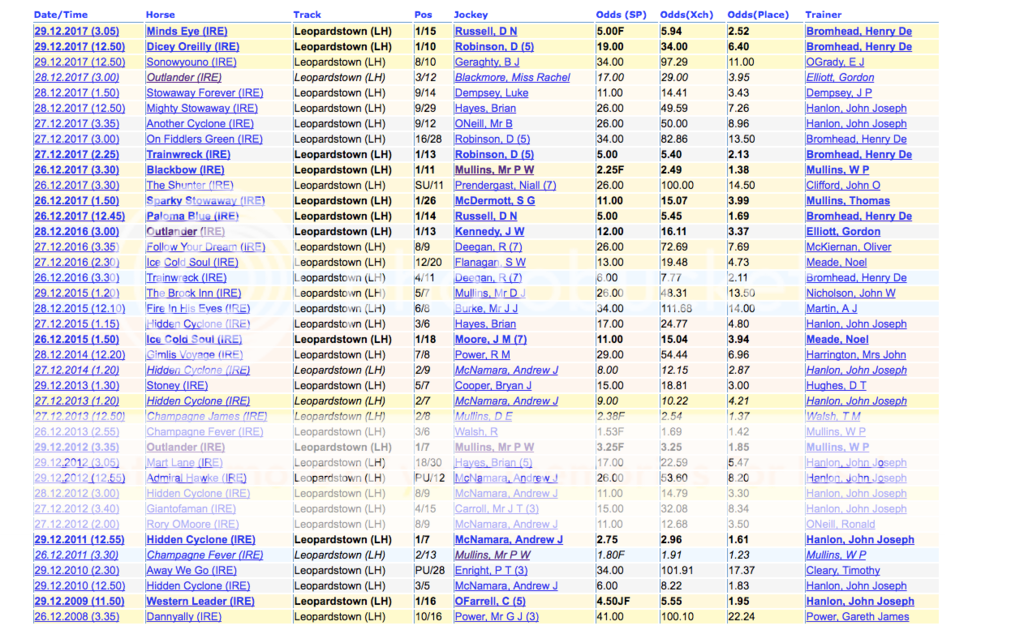Open the 29.12.2017 (3.05) race date link
The width and height of the screenshot is (1024, 630).
coord(76,31)
